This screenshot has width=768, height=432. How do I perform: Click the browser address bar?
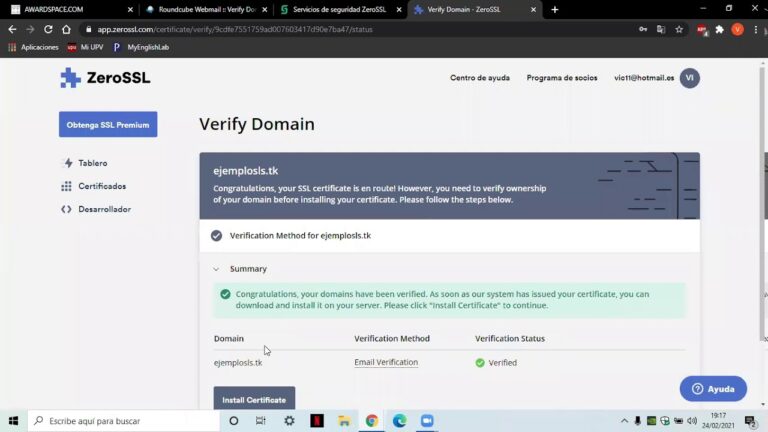pyautogui.click(x=358, y=29)
